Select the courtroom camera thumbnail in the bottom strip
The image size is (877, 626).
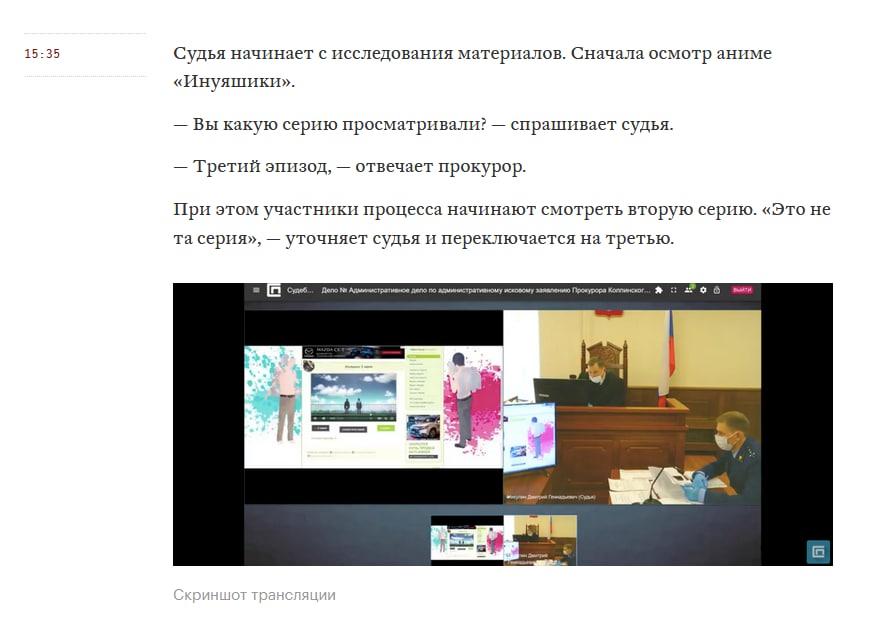540,540
